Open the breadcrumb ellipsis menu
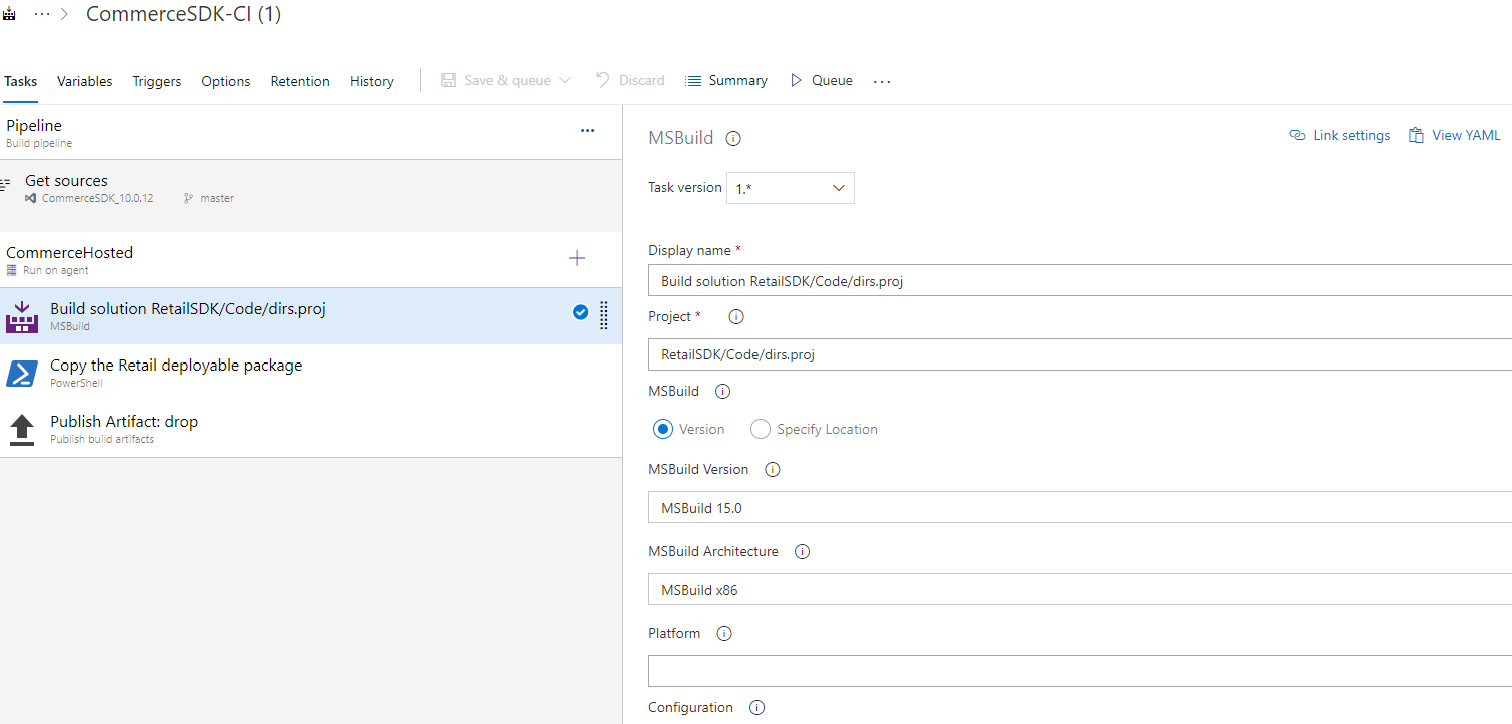This screenshot has height=724, width=1512. pyautogui.click(x=42, y=15)
